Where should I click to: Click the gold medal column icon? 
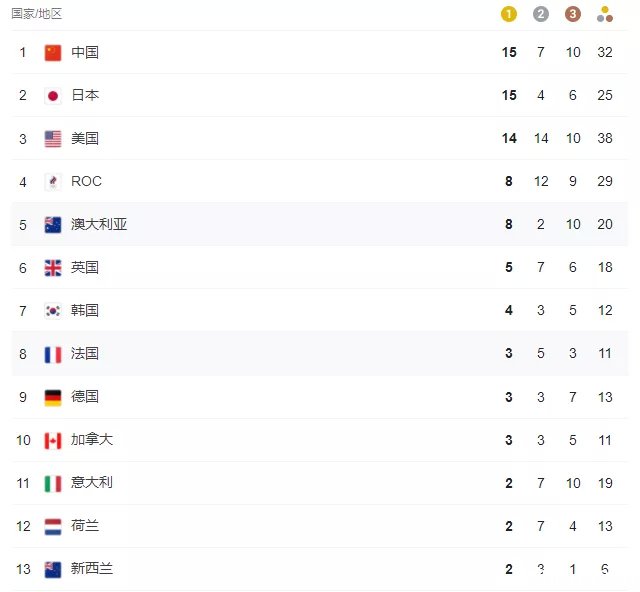(509, 14)
